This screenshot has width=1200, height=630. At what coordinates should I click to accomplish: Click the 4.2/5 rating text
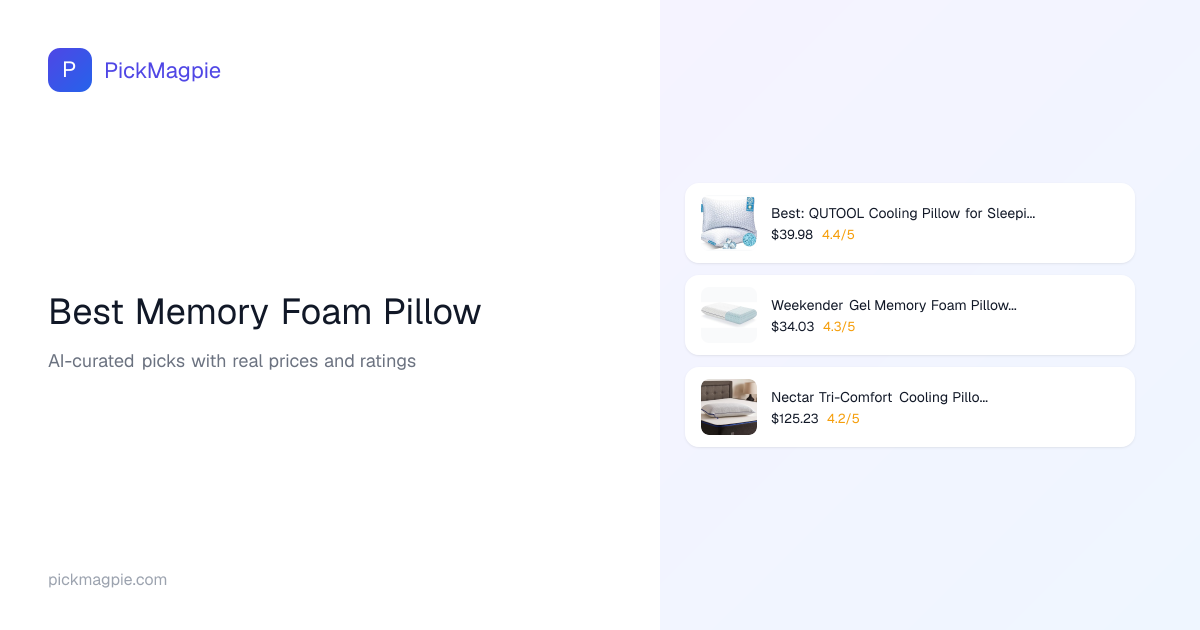pos(843,419)
